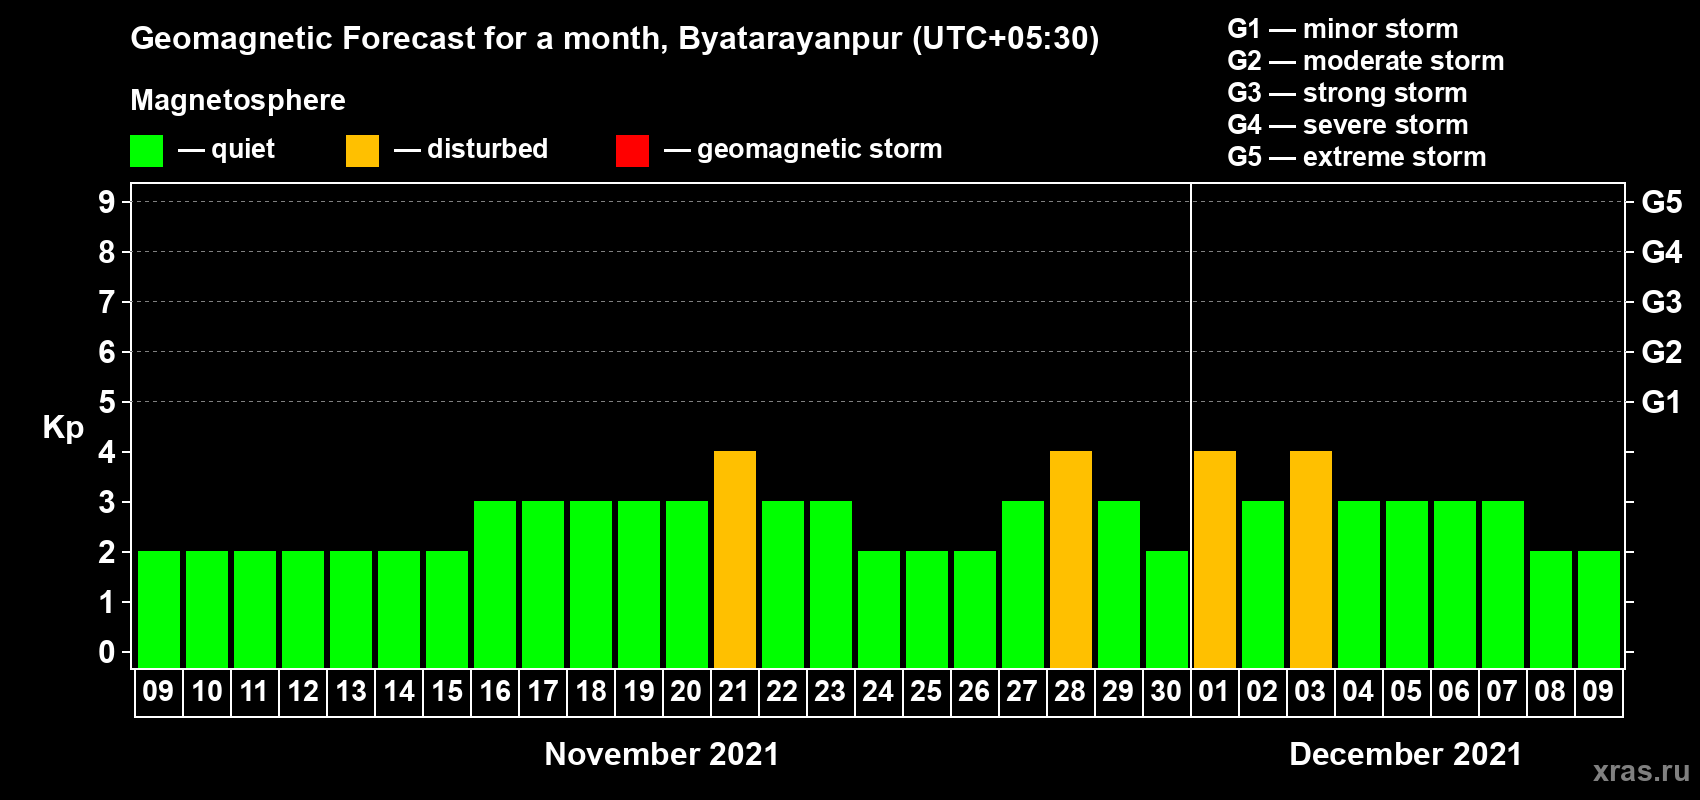Click date label 27 under November
This screenshot has width=1700, height=800.
coord(1022,692)
